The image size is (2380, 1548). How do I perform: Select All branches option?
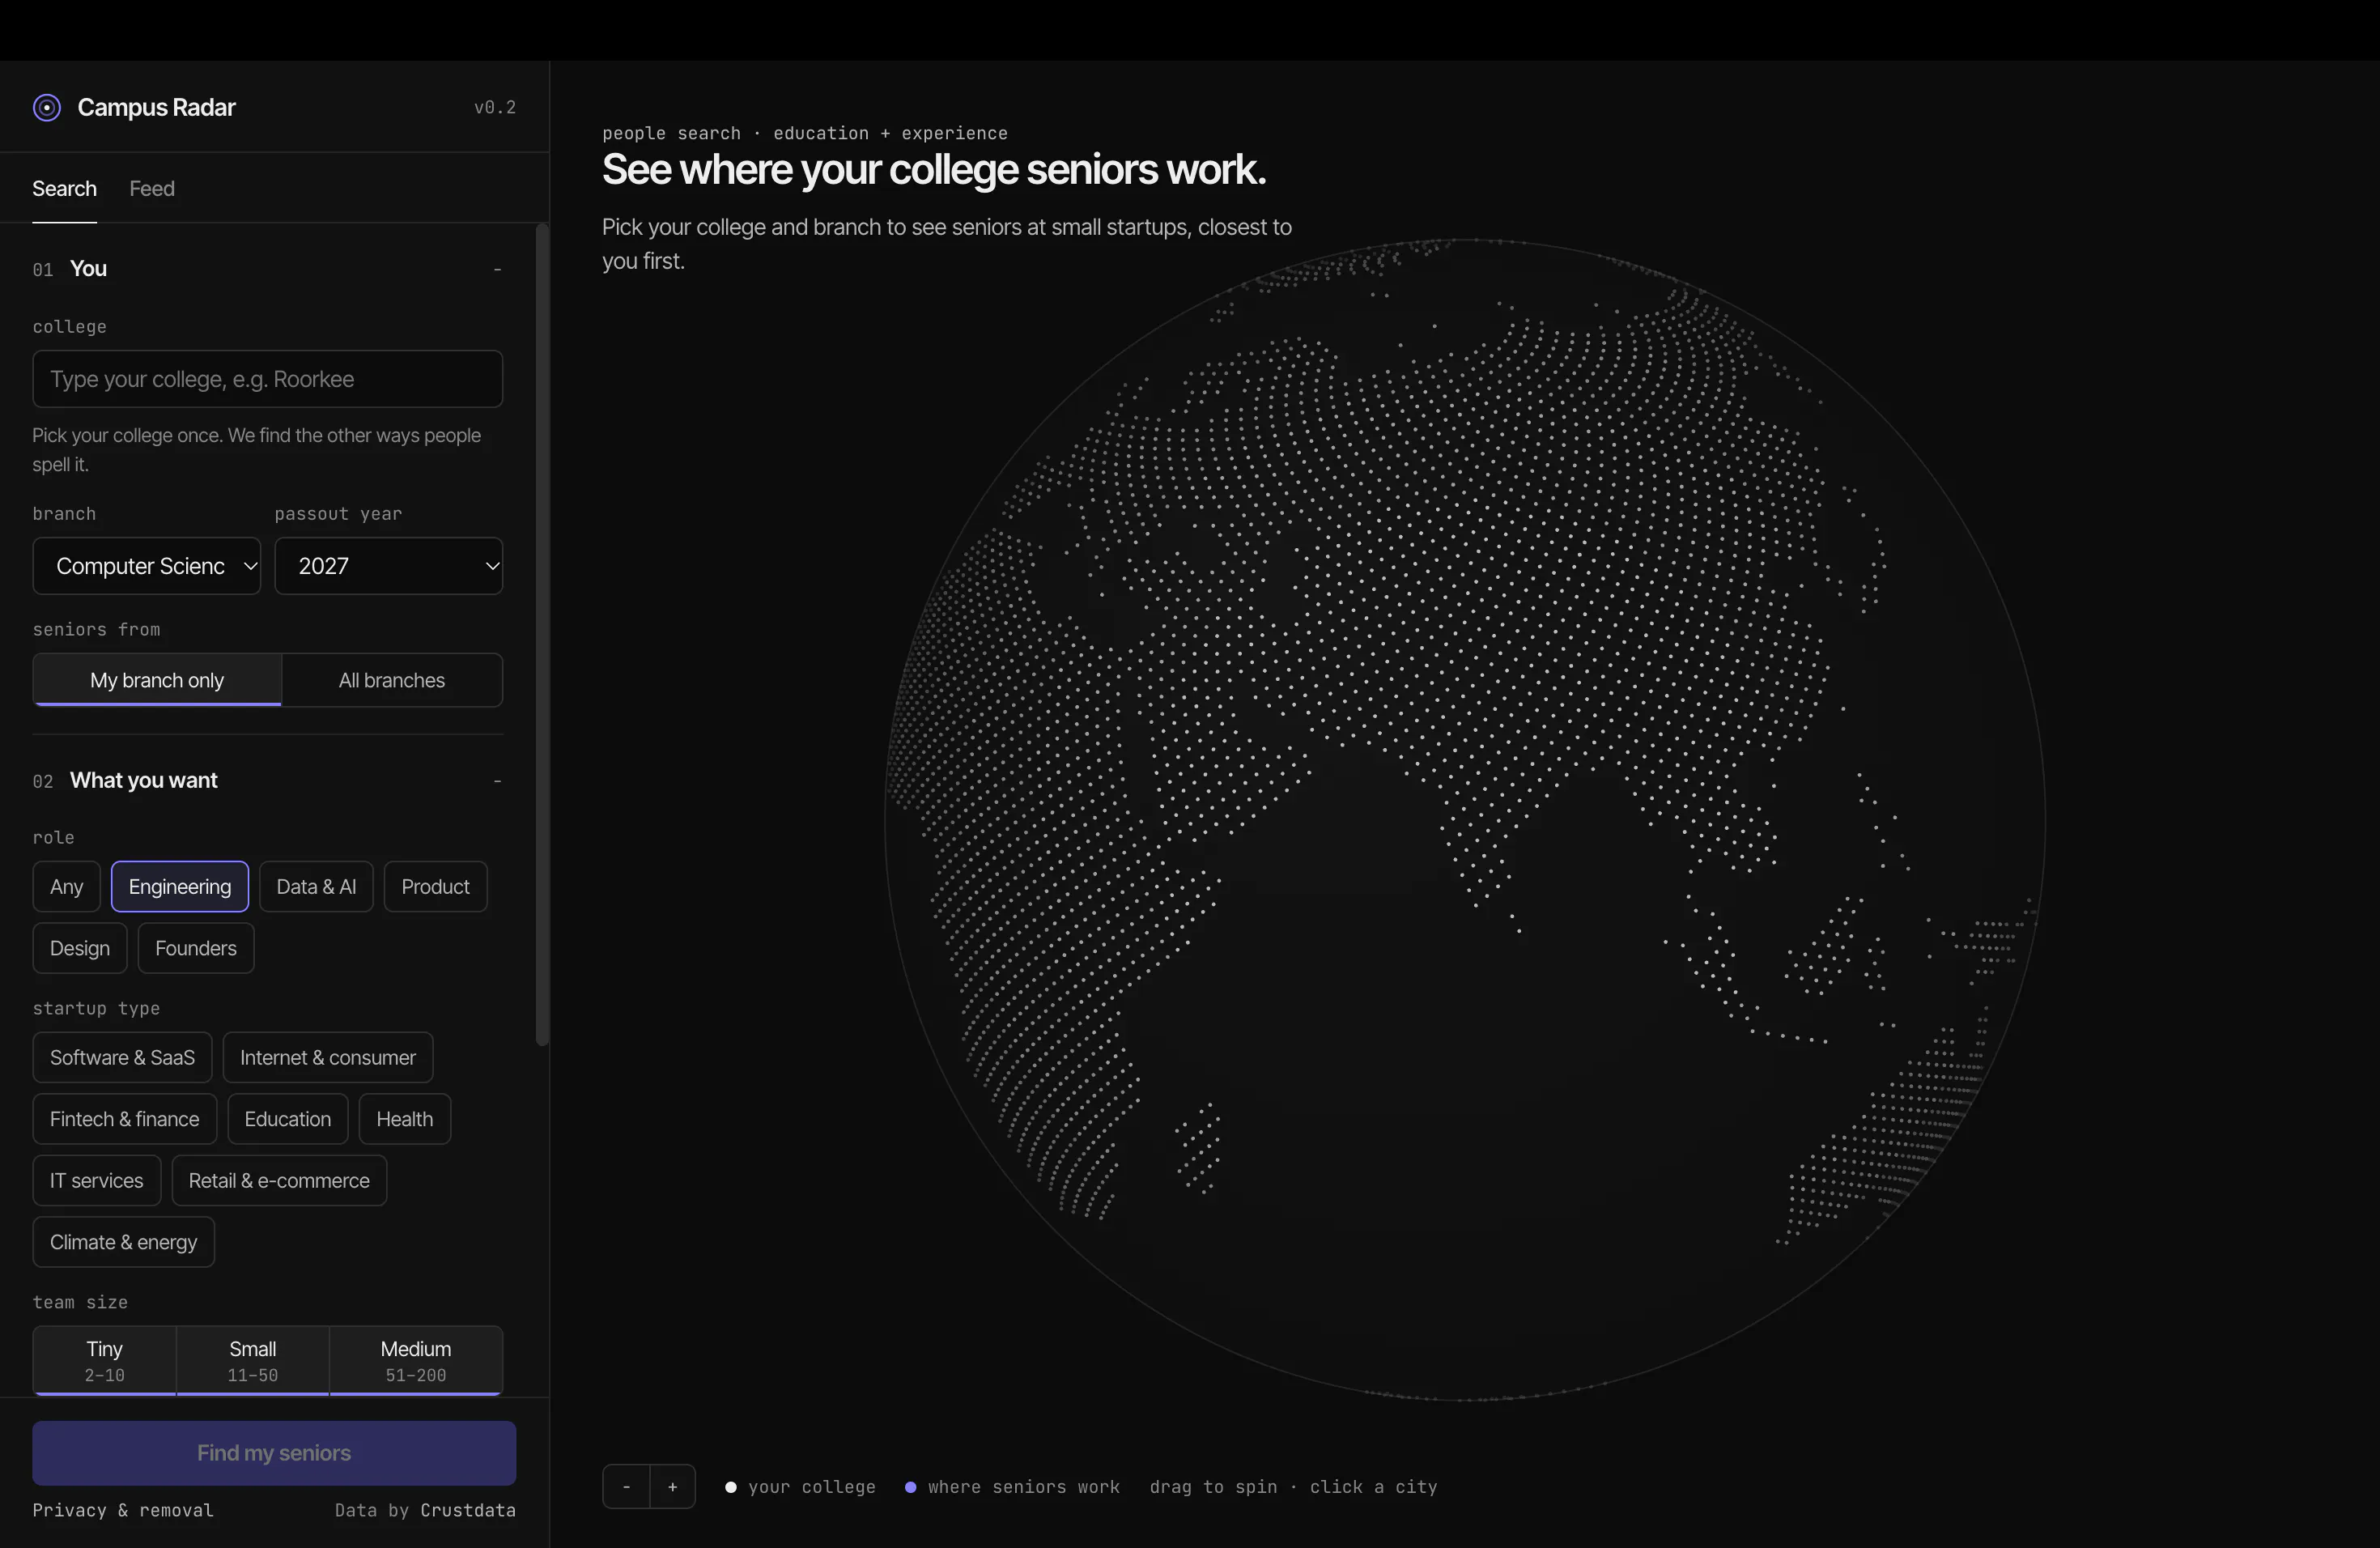click(392, 680)
